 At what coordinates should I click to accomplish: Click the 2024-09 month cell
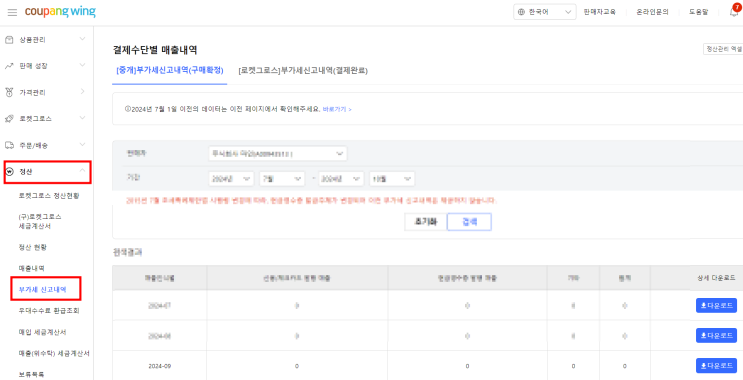tap(159, 366)
